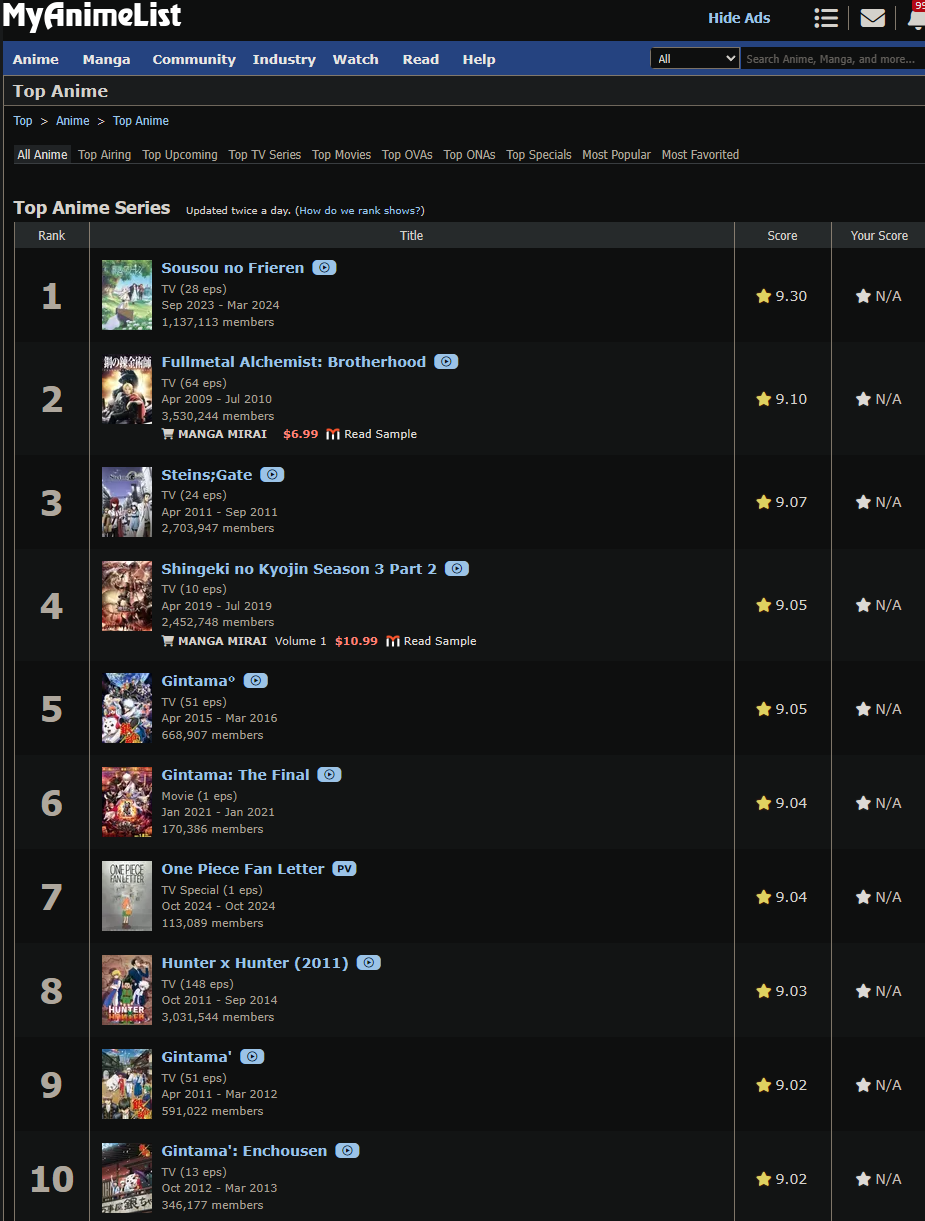This screenshot has height=1221, width=925.
Task: Click the Steins;Gate watch video icon
Action: click(272, 475)
